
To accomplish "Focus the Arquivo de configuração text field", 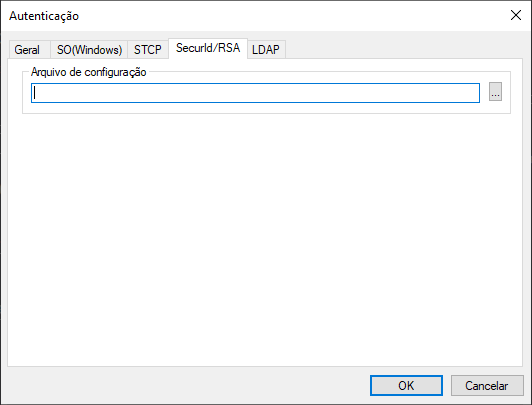I will point(255,93).
